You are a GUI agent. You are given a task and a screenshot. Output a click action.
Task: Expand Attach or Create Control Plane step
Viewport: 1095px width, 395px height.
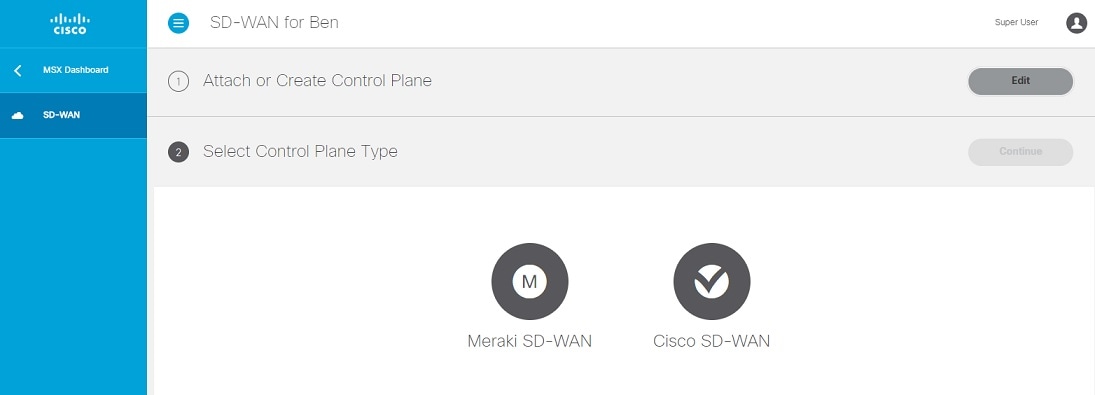[x=621, y=82]
